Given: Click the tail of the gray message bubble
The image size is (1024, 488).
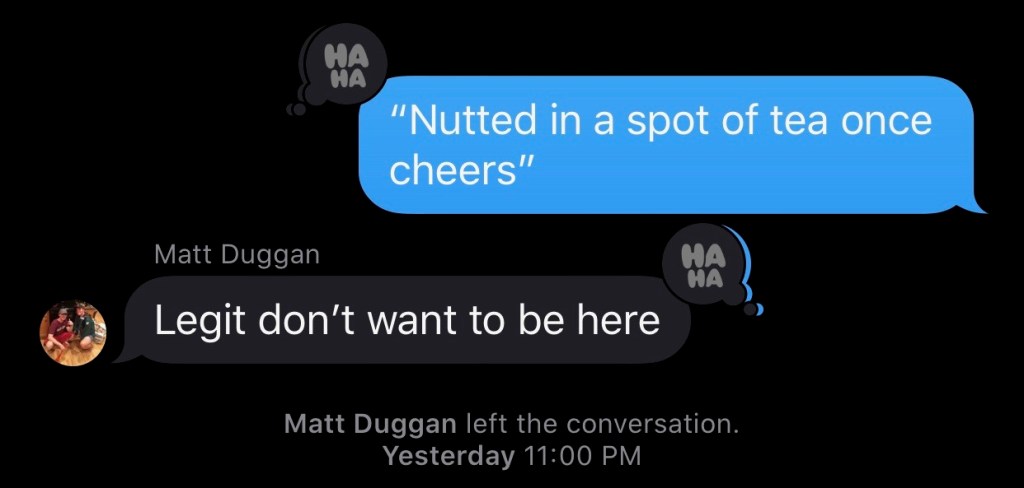Looking at the screenshot, I should coord(123,357).
